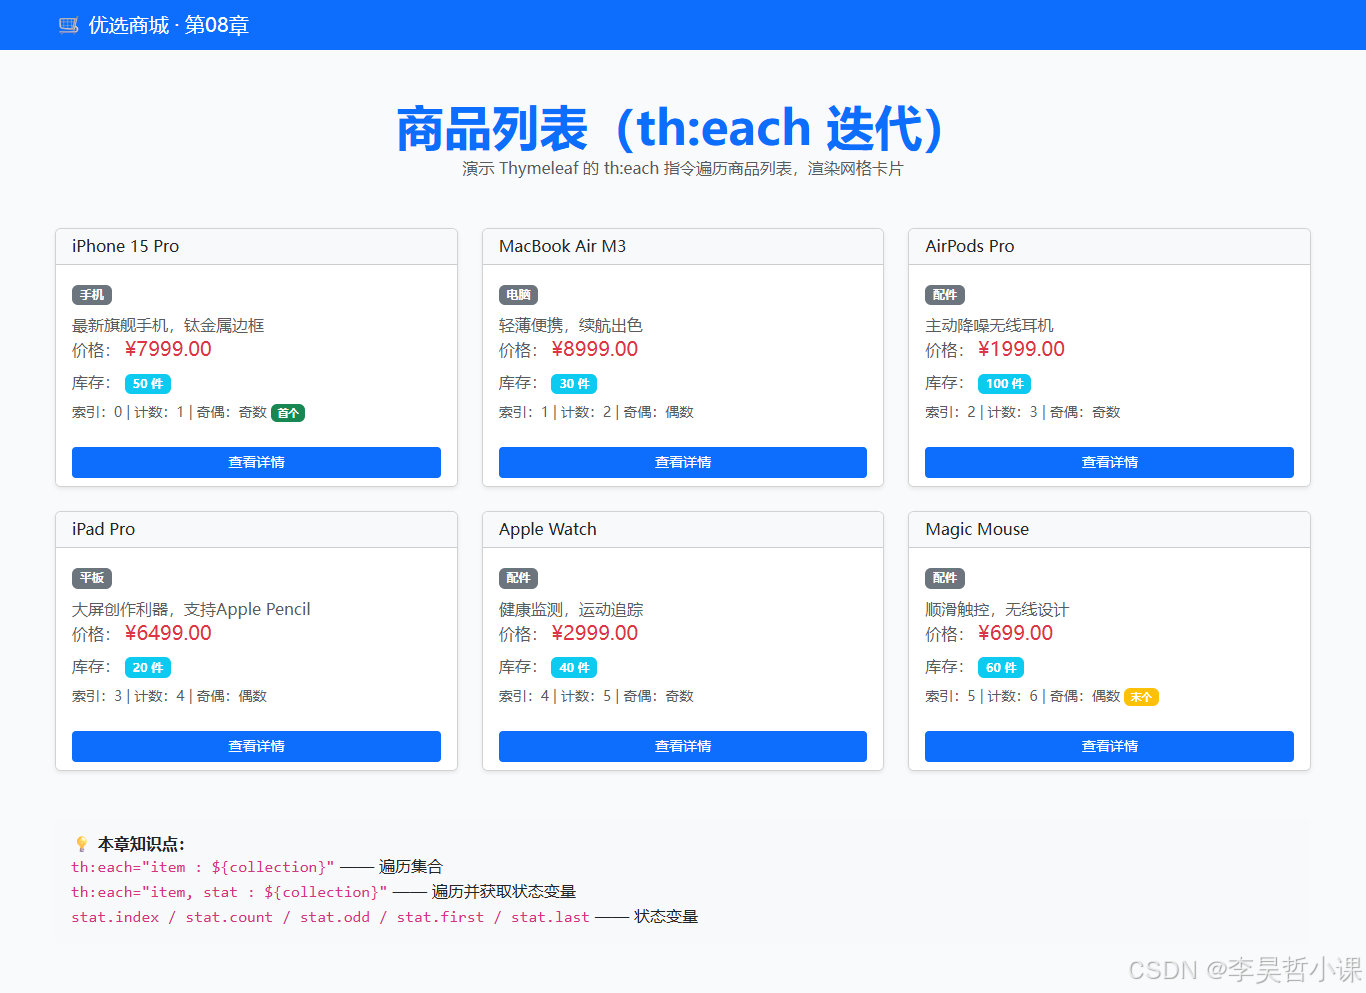The image size is (1366, 993).
Task: Open AirPods Pro 查看详情 button
Action: (x=1109, y=462)
